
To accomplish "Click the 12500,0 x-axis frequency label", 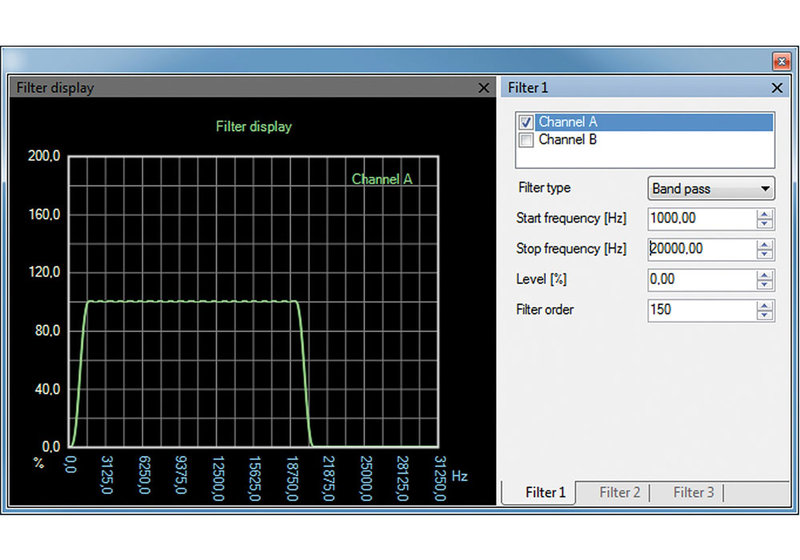I will [x=218, y=478].
